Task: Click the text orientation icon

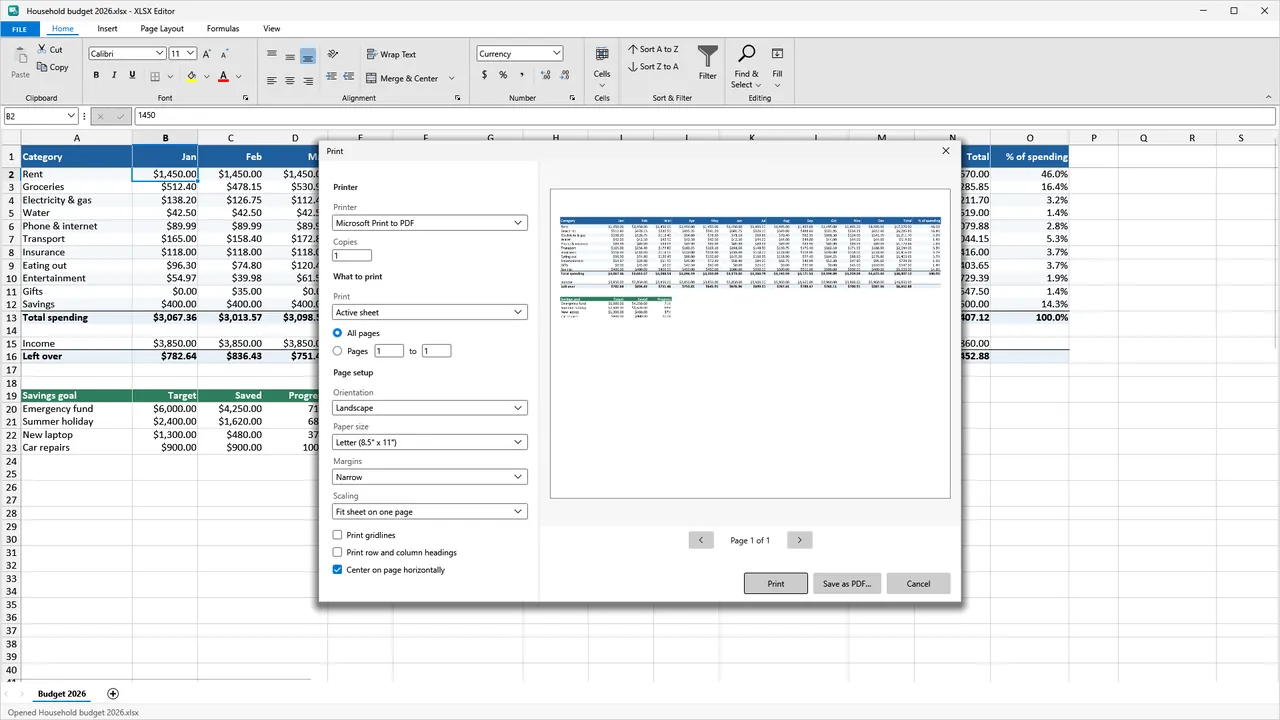Action: click(x=333, y=54)
